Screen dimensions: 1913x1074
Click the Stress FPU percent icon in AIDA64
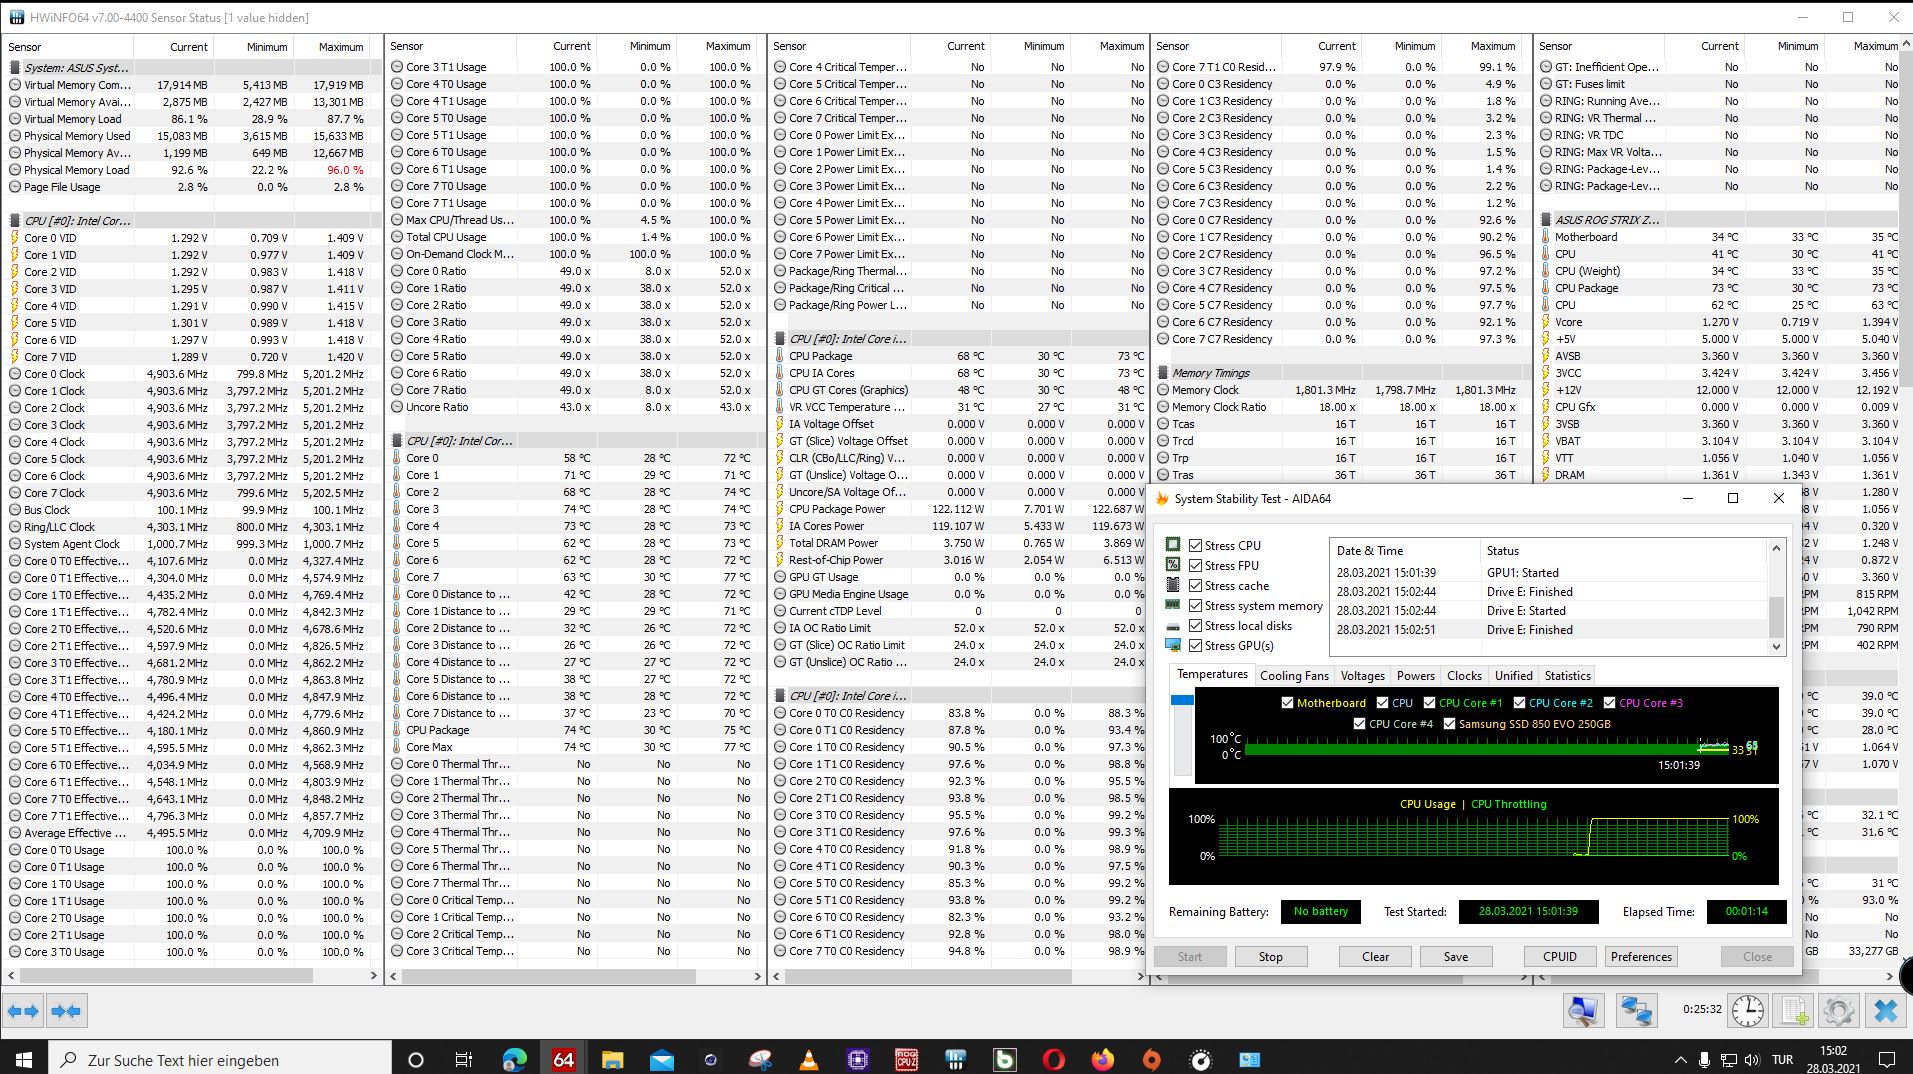[1174, 565]
